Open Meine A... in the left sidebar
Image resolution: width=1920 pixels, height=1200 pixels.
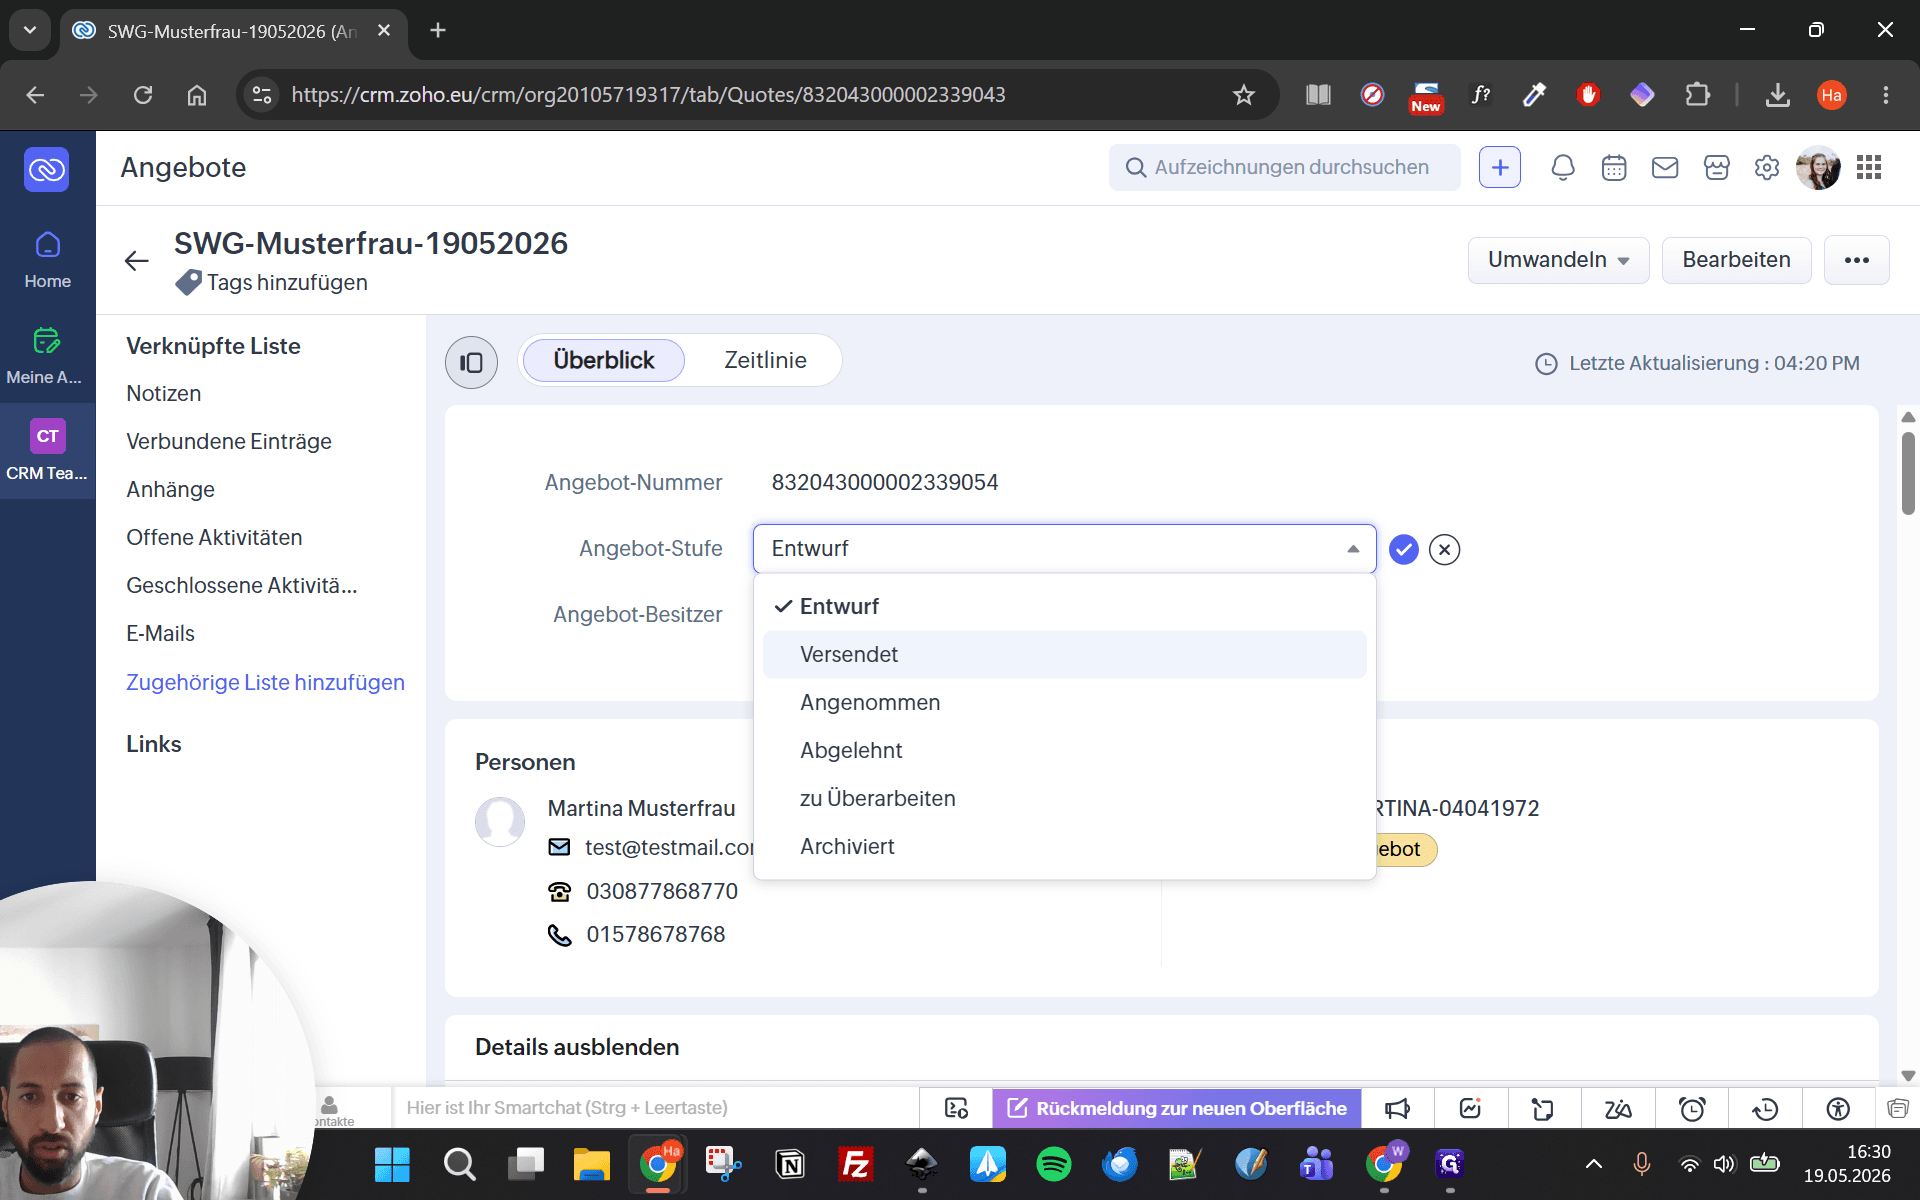pos(47,356)
